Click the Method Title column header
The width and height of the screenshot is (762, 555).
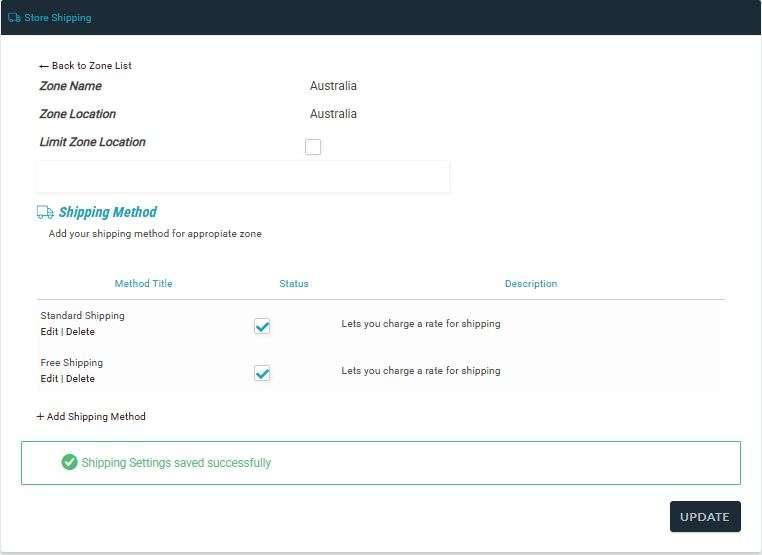click(143, 284)
